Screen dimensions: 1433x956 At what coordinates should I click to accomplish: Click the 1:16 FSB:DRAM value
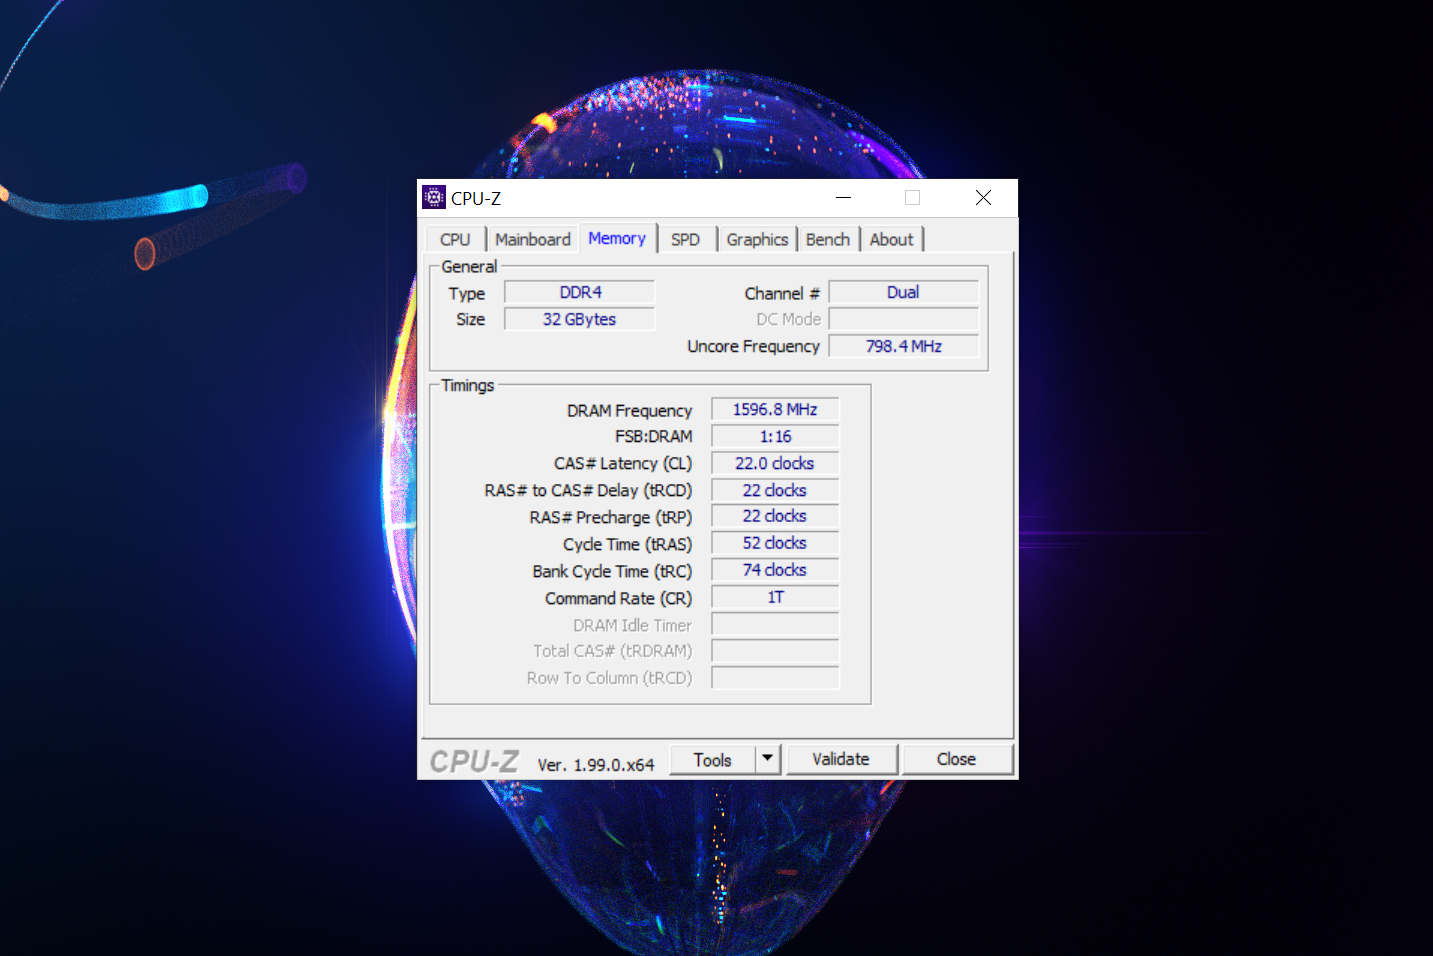point(775,436)
